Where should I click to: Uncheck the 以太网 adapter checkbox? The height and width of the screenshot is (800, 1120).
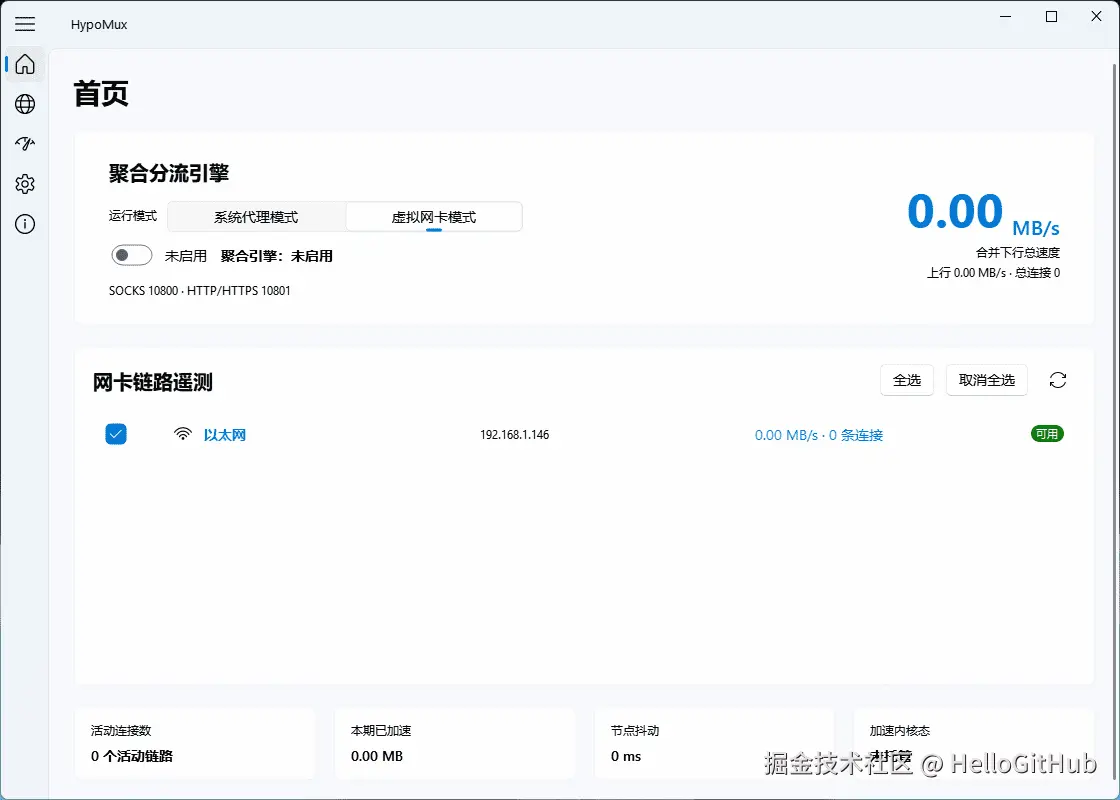tap(116, 434)
